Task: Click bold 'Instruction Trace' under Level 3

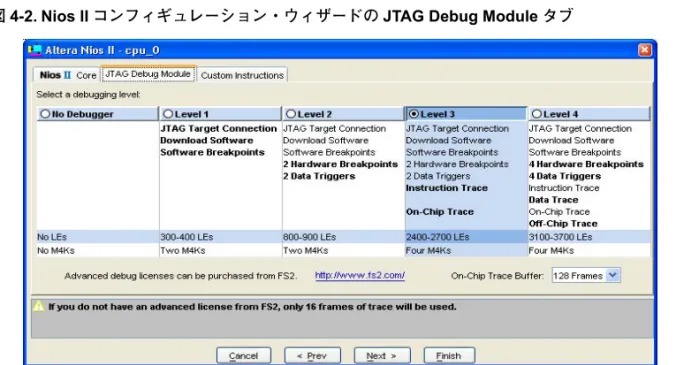Action: [447, 188]
